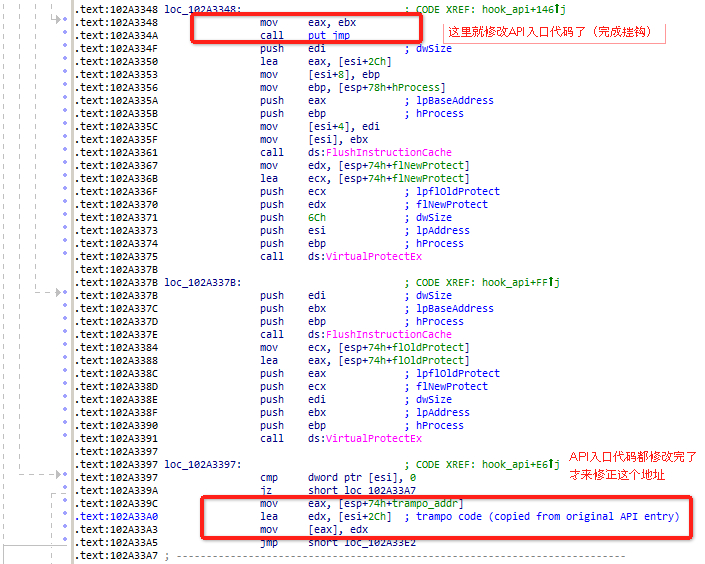Screen dimensions: 705x564
Task: Click operand [esp+74h+trampo_addr]
Action: (x=401, y=504)
